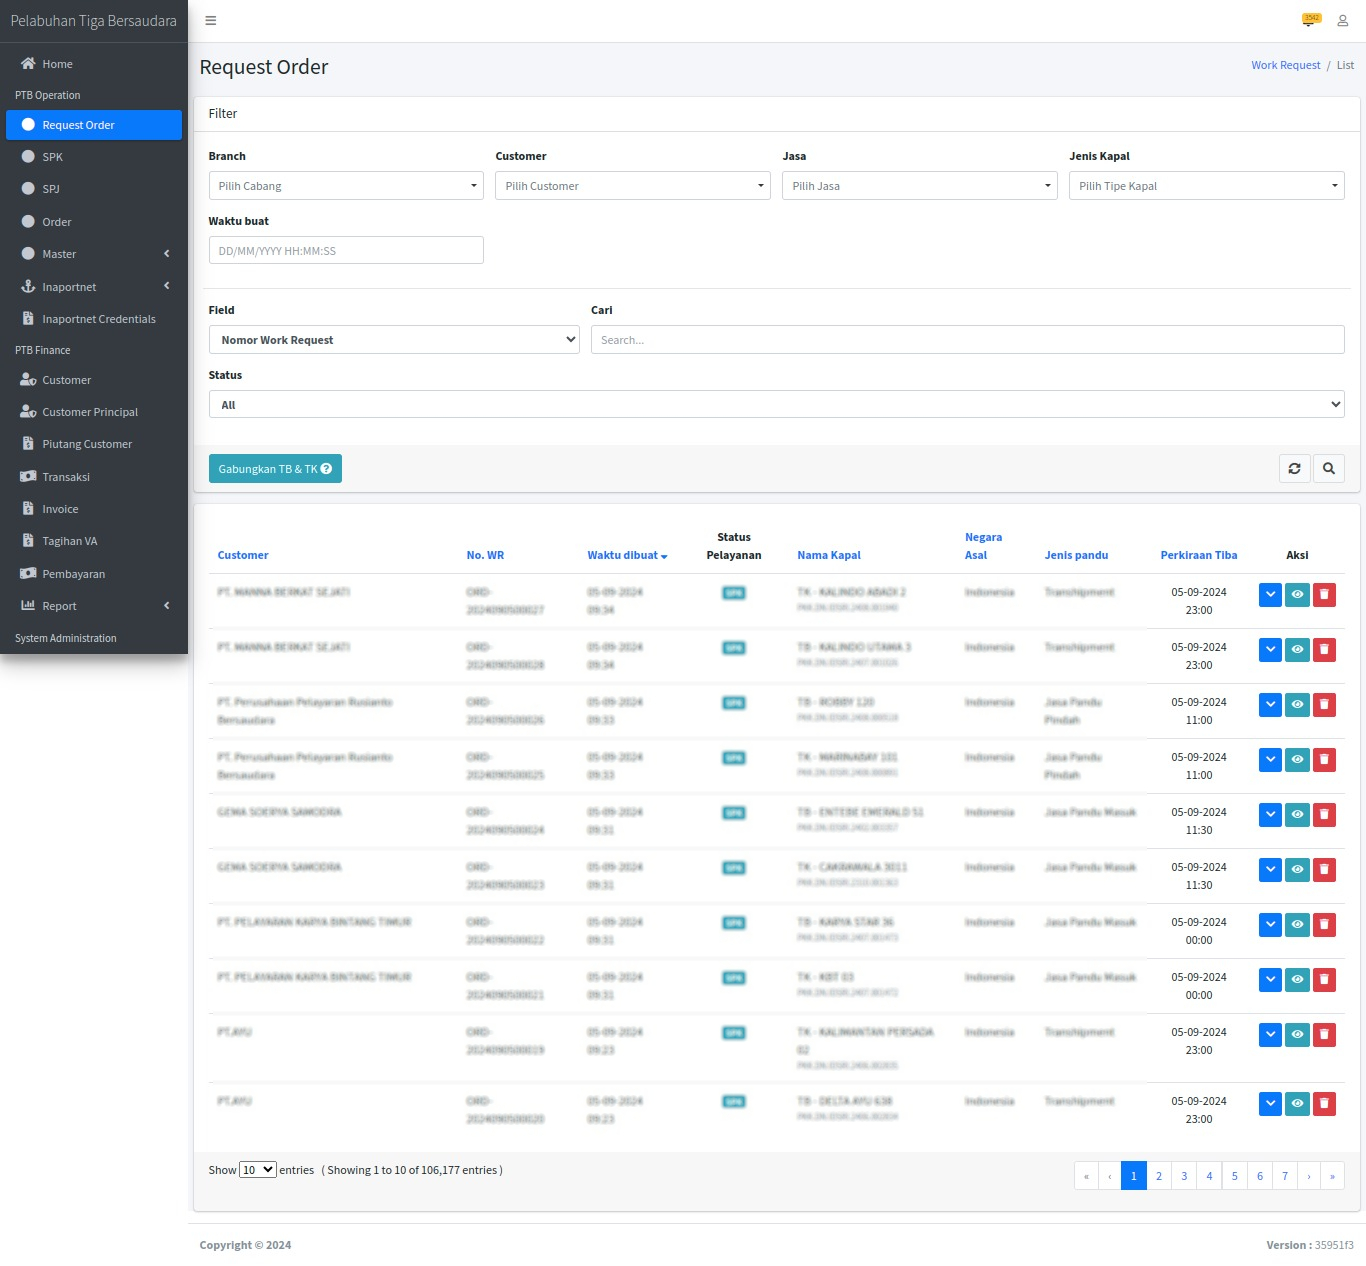Open the Nomor Work Request field dropdown
The height and width of the screenshot is (1266, 1366).
tap(394, 340)
